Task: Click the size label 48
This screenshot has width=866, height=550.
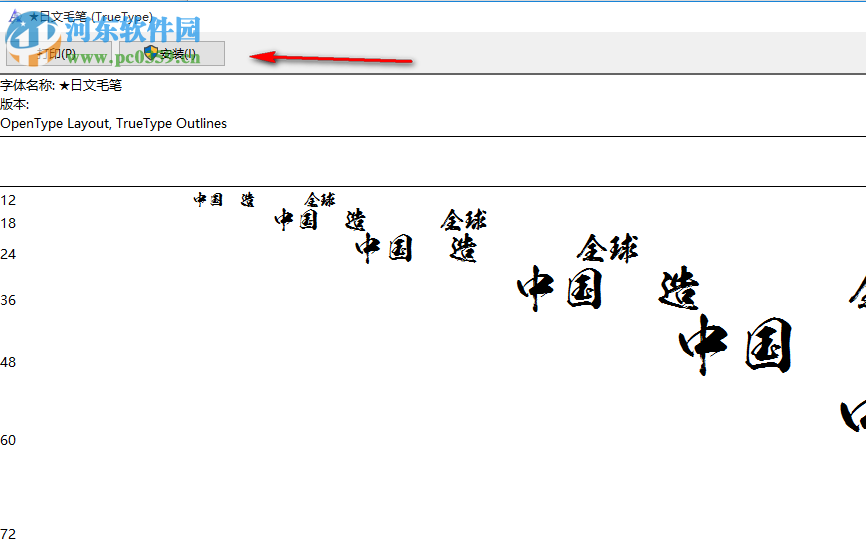Action: click(8, 362)
